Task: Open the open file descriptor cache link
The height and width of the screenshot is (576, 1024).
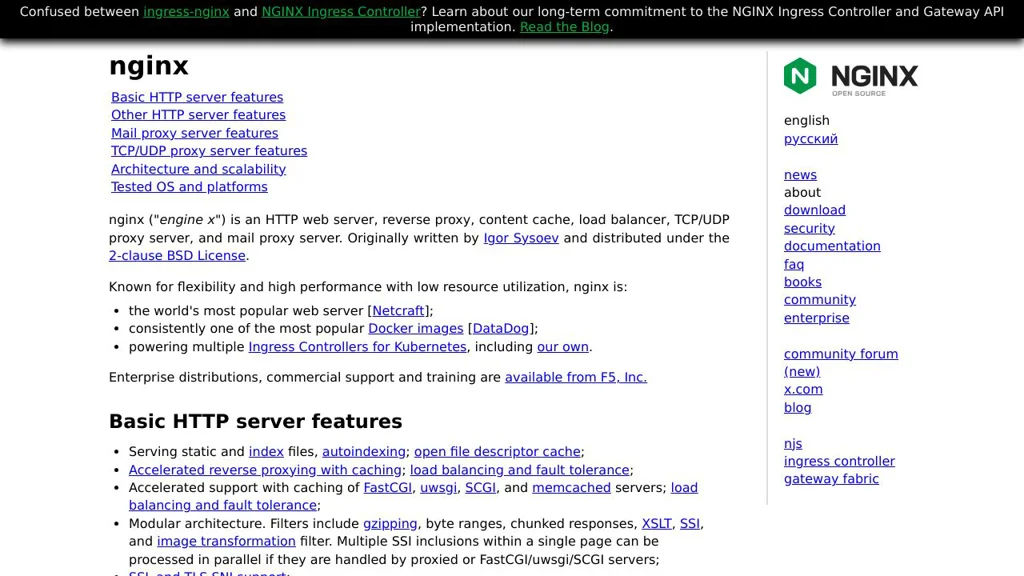Action: pos(497,451)
